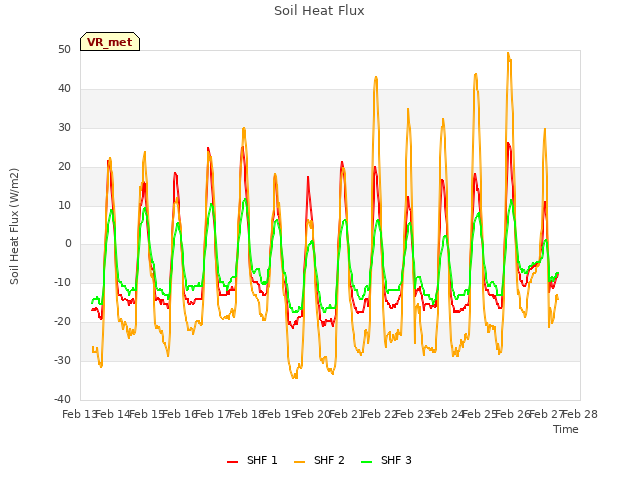Click the 40 y-axis tick label

64,89
